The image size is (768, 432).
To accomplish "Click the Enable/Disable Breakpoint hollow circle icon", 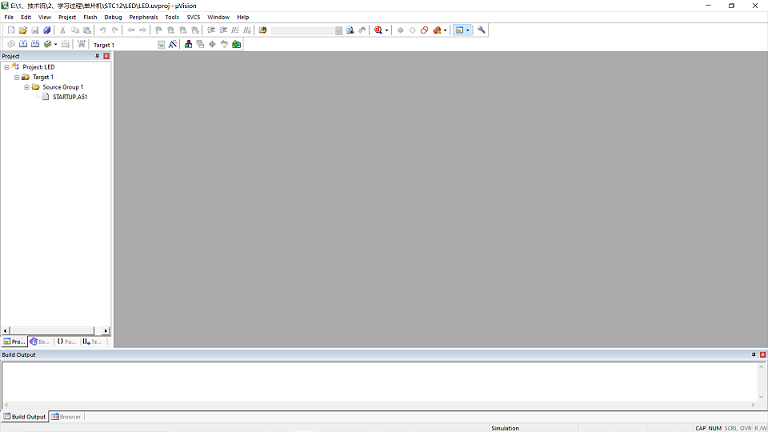I will point(412,30).
